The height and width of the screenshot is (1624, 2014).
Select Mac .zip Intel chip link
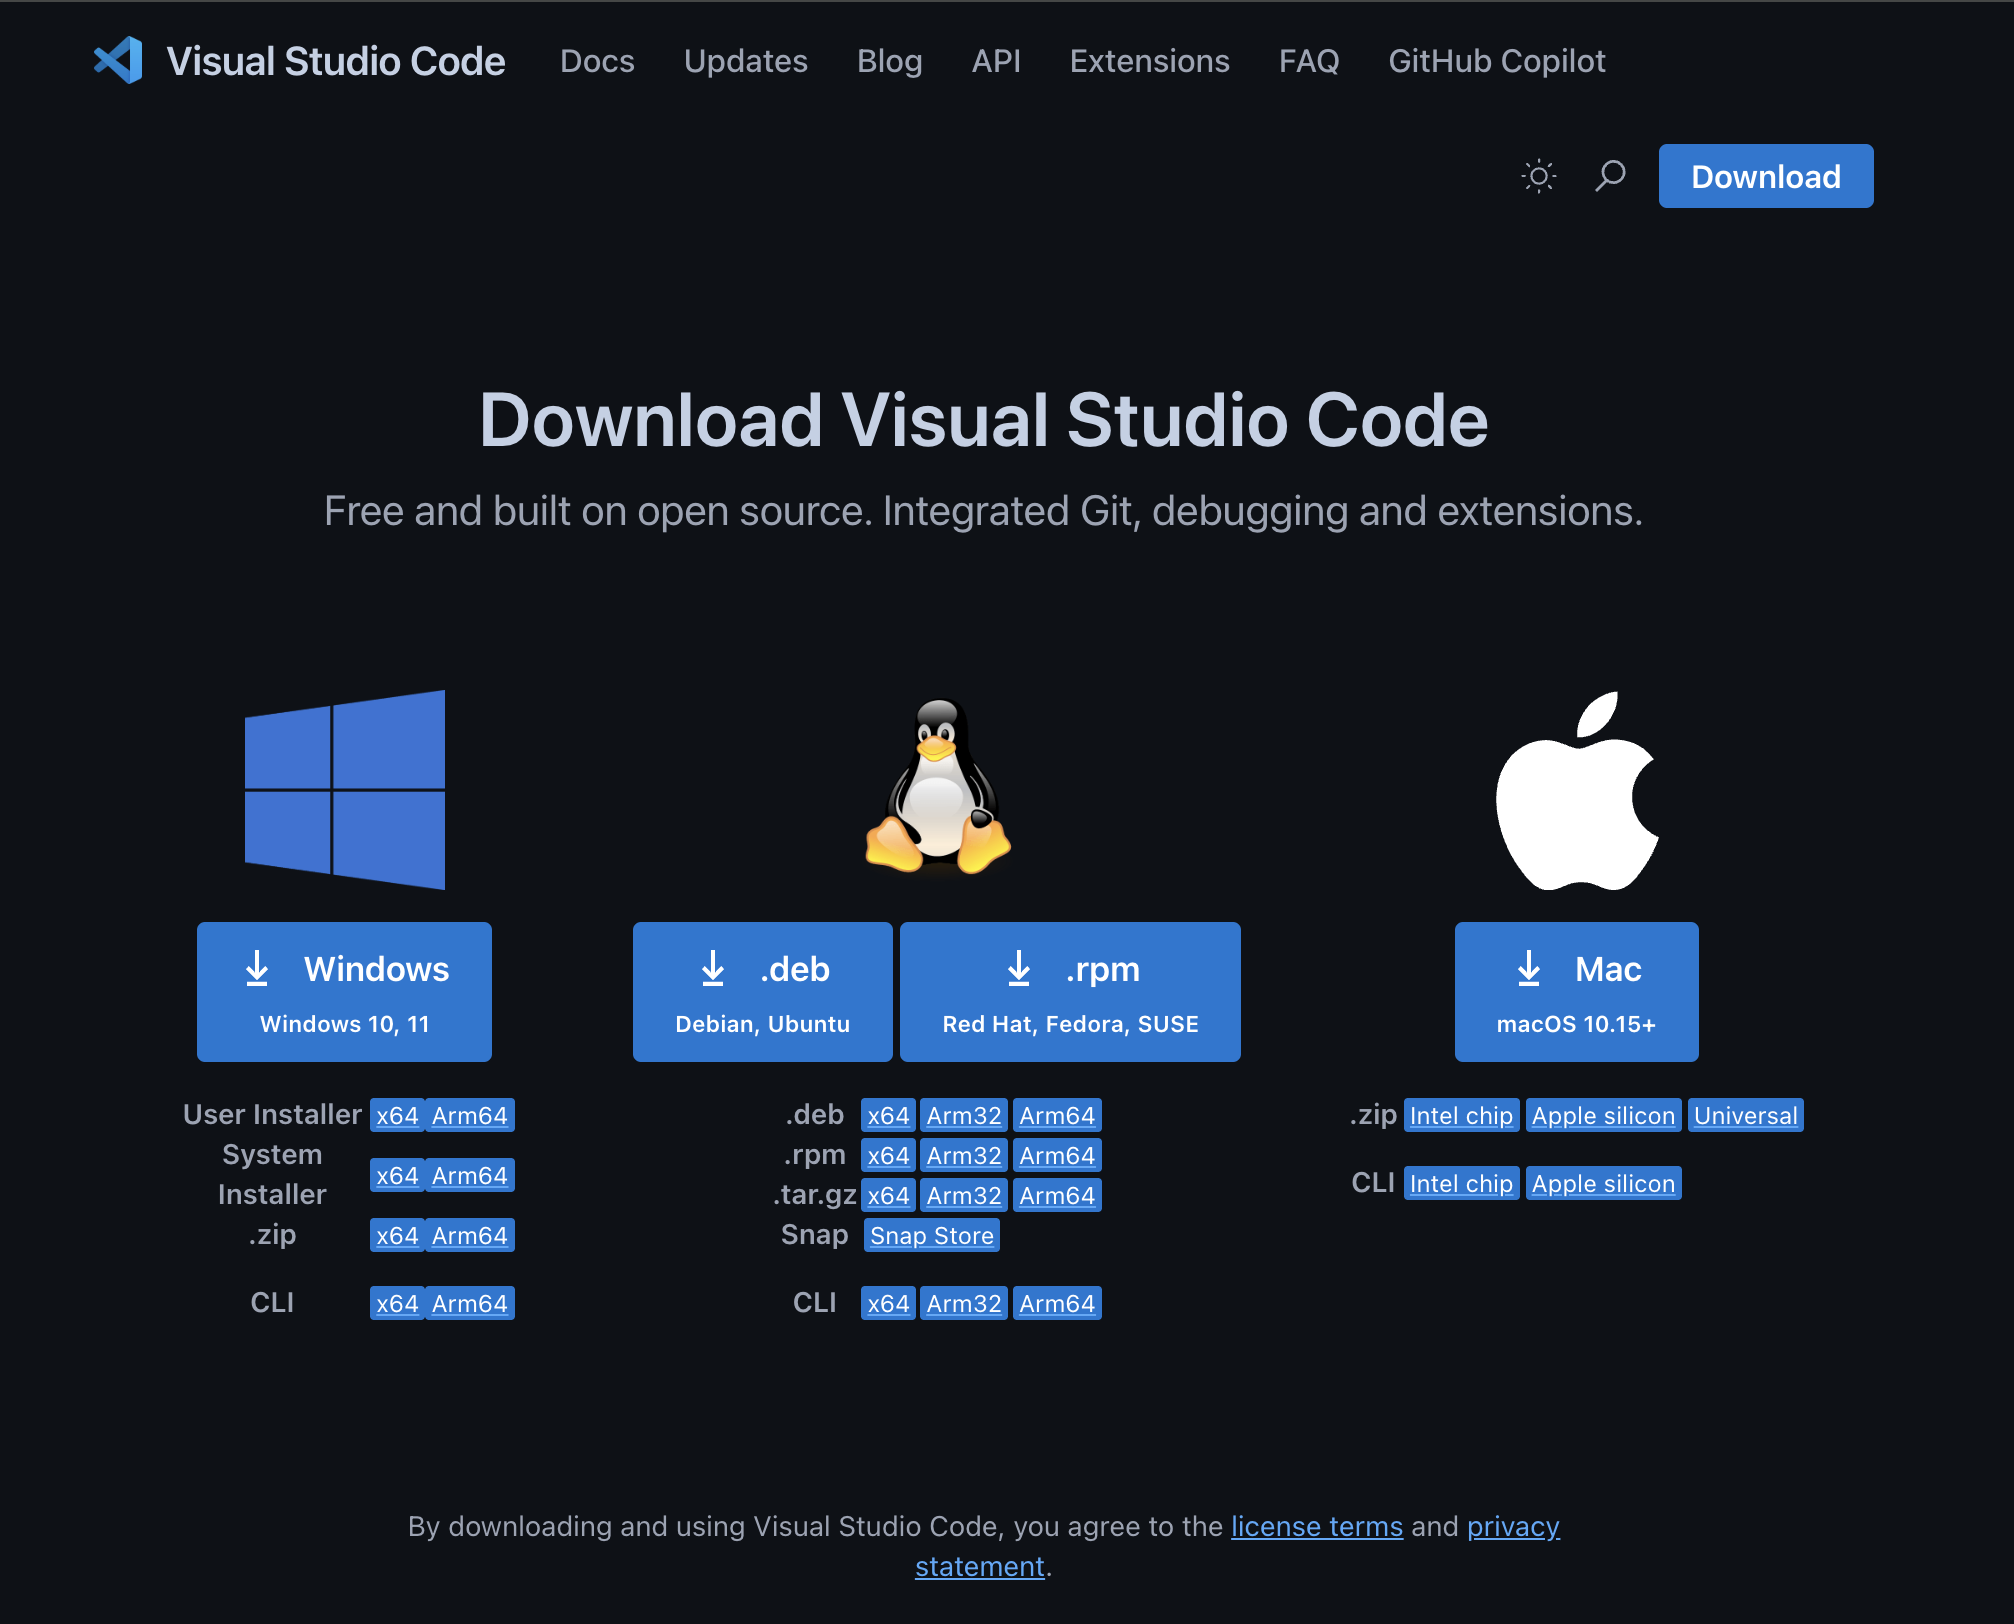pyautogui.click(x=1461, y=1115)
